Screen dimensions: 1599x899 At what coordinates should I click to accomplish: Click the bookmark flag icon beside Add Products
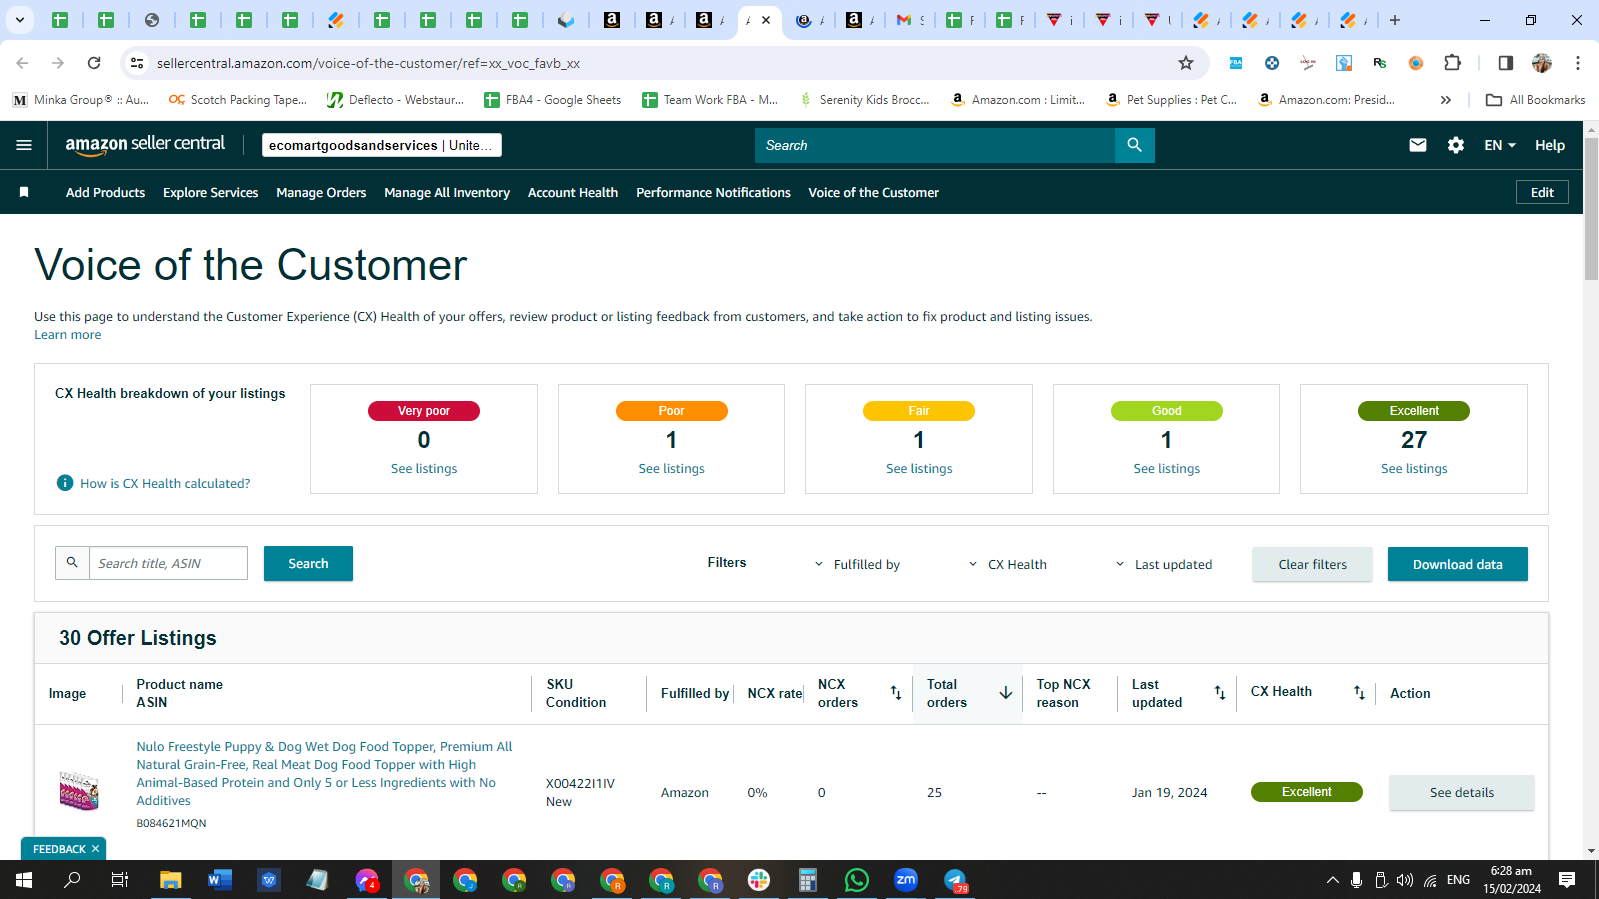pyautogui.click(x=24, y=192)
